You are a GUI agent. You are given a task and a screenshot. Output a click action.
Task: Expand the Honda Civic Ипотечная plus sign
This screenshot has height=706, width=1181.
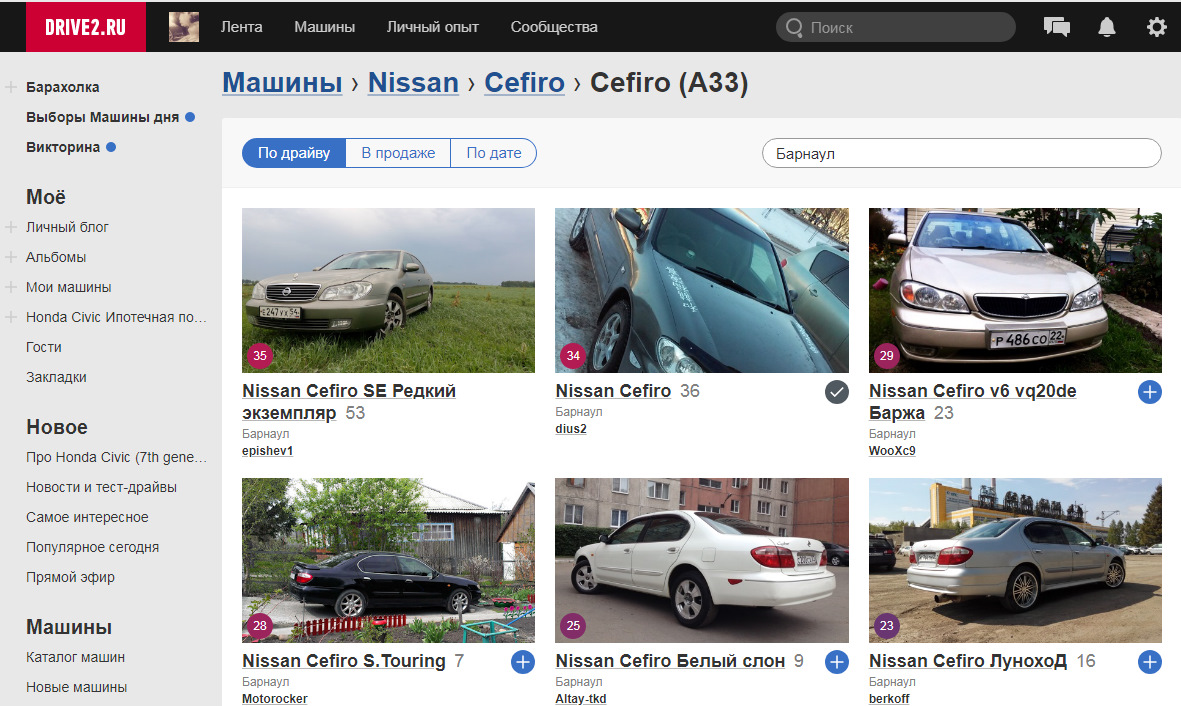(x=11, y=317)
